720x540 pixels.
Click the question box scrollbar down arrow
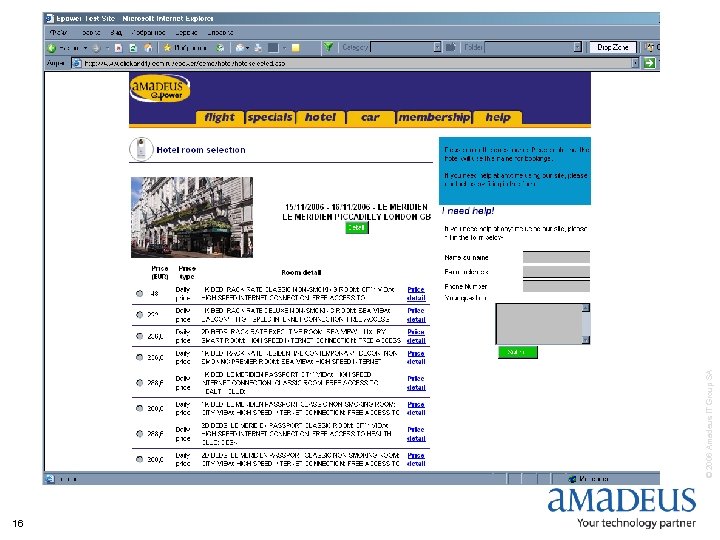(586, 340)
